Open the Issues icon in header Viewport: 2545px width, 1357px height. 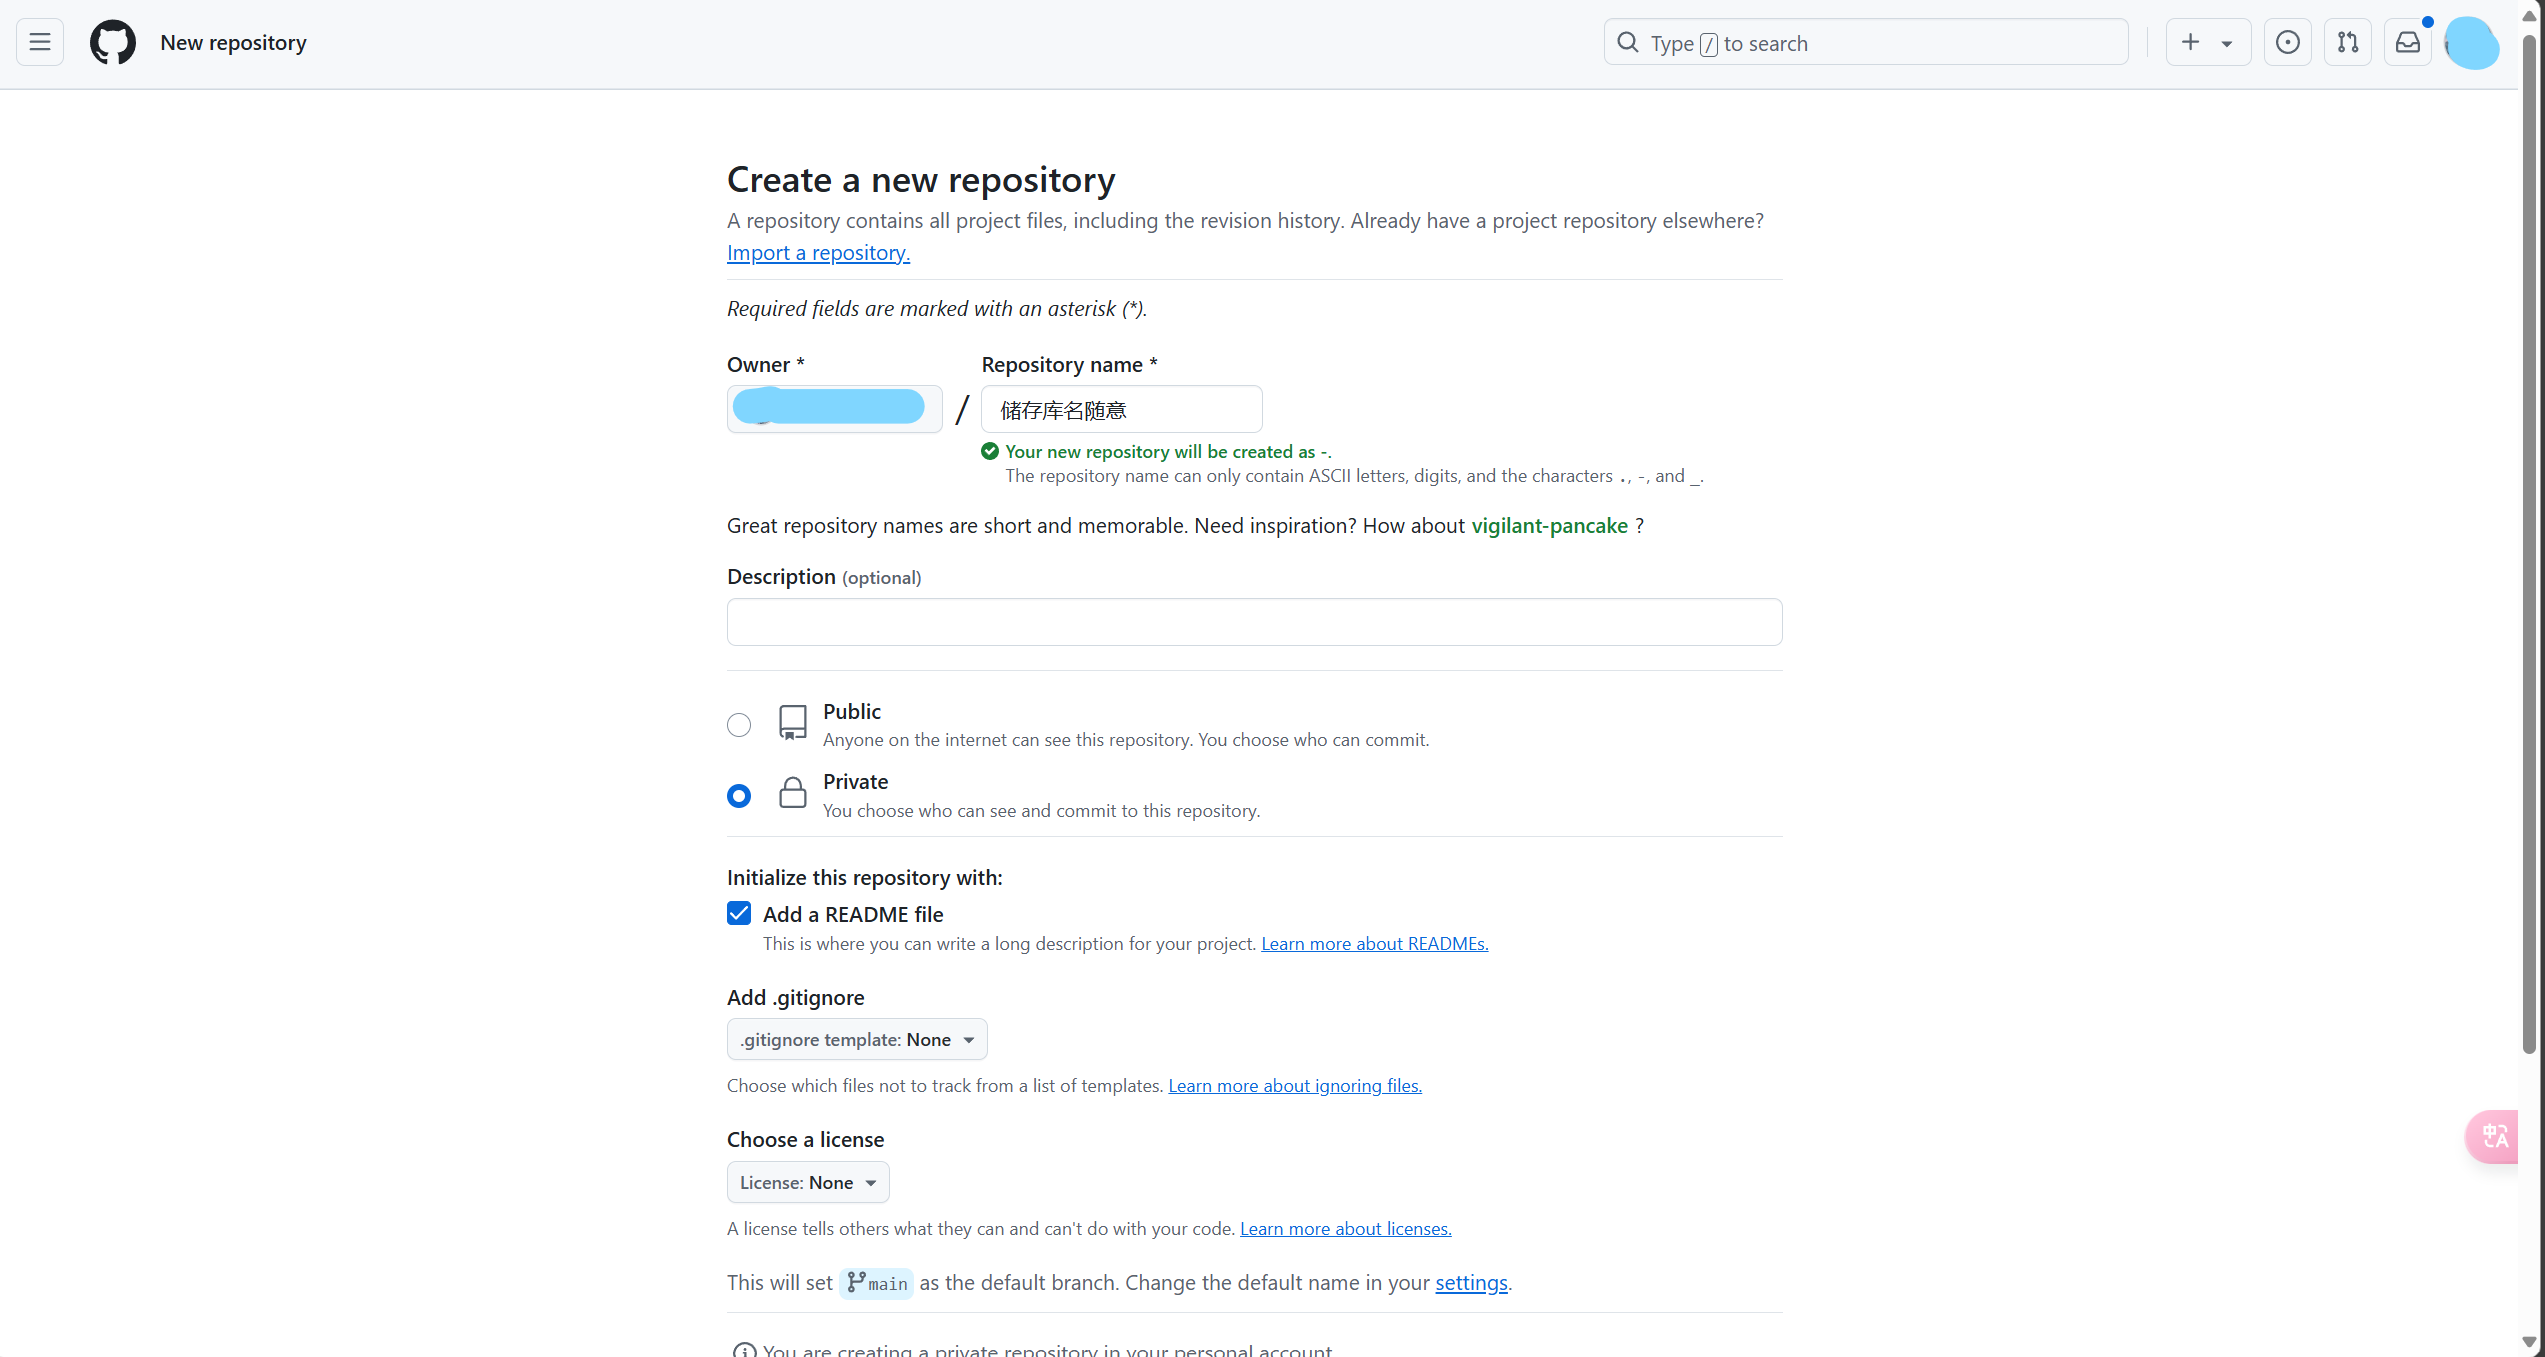[2287, 42]
